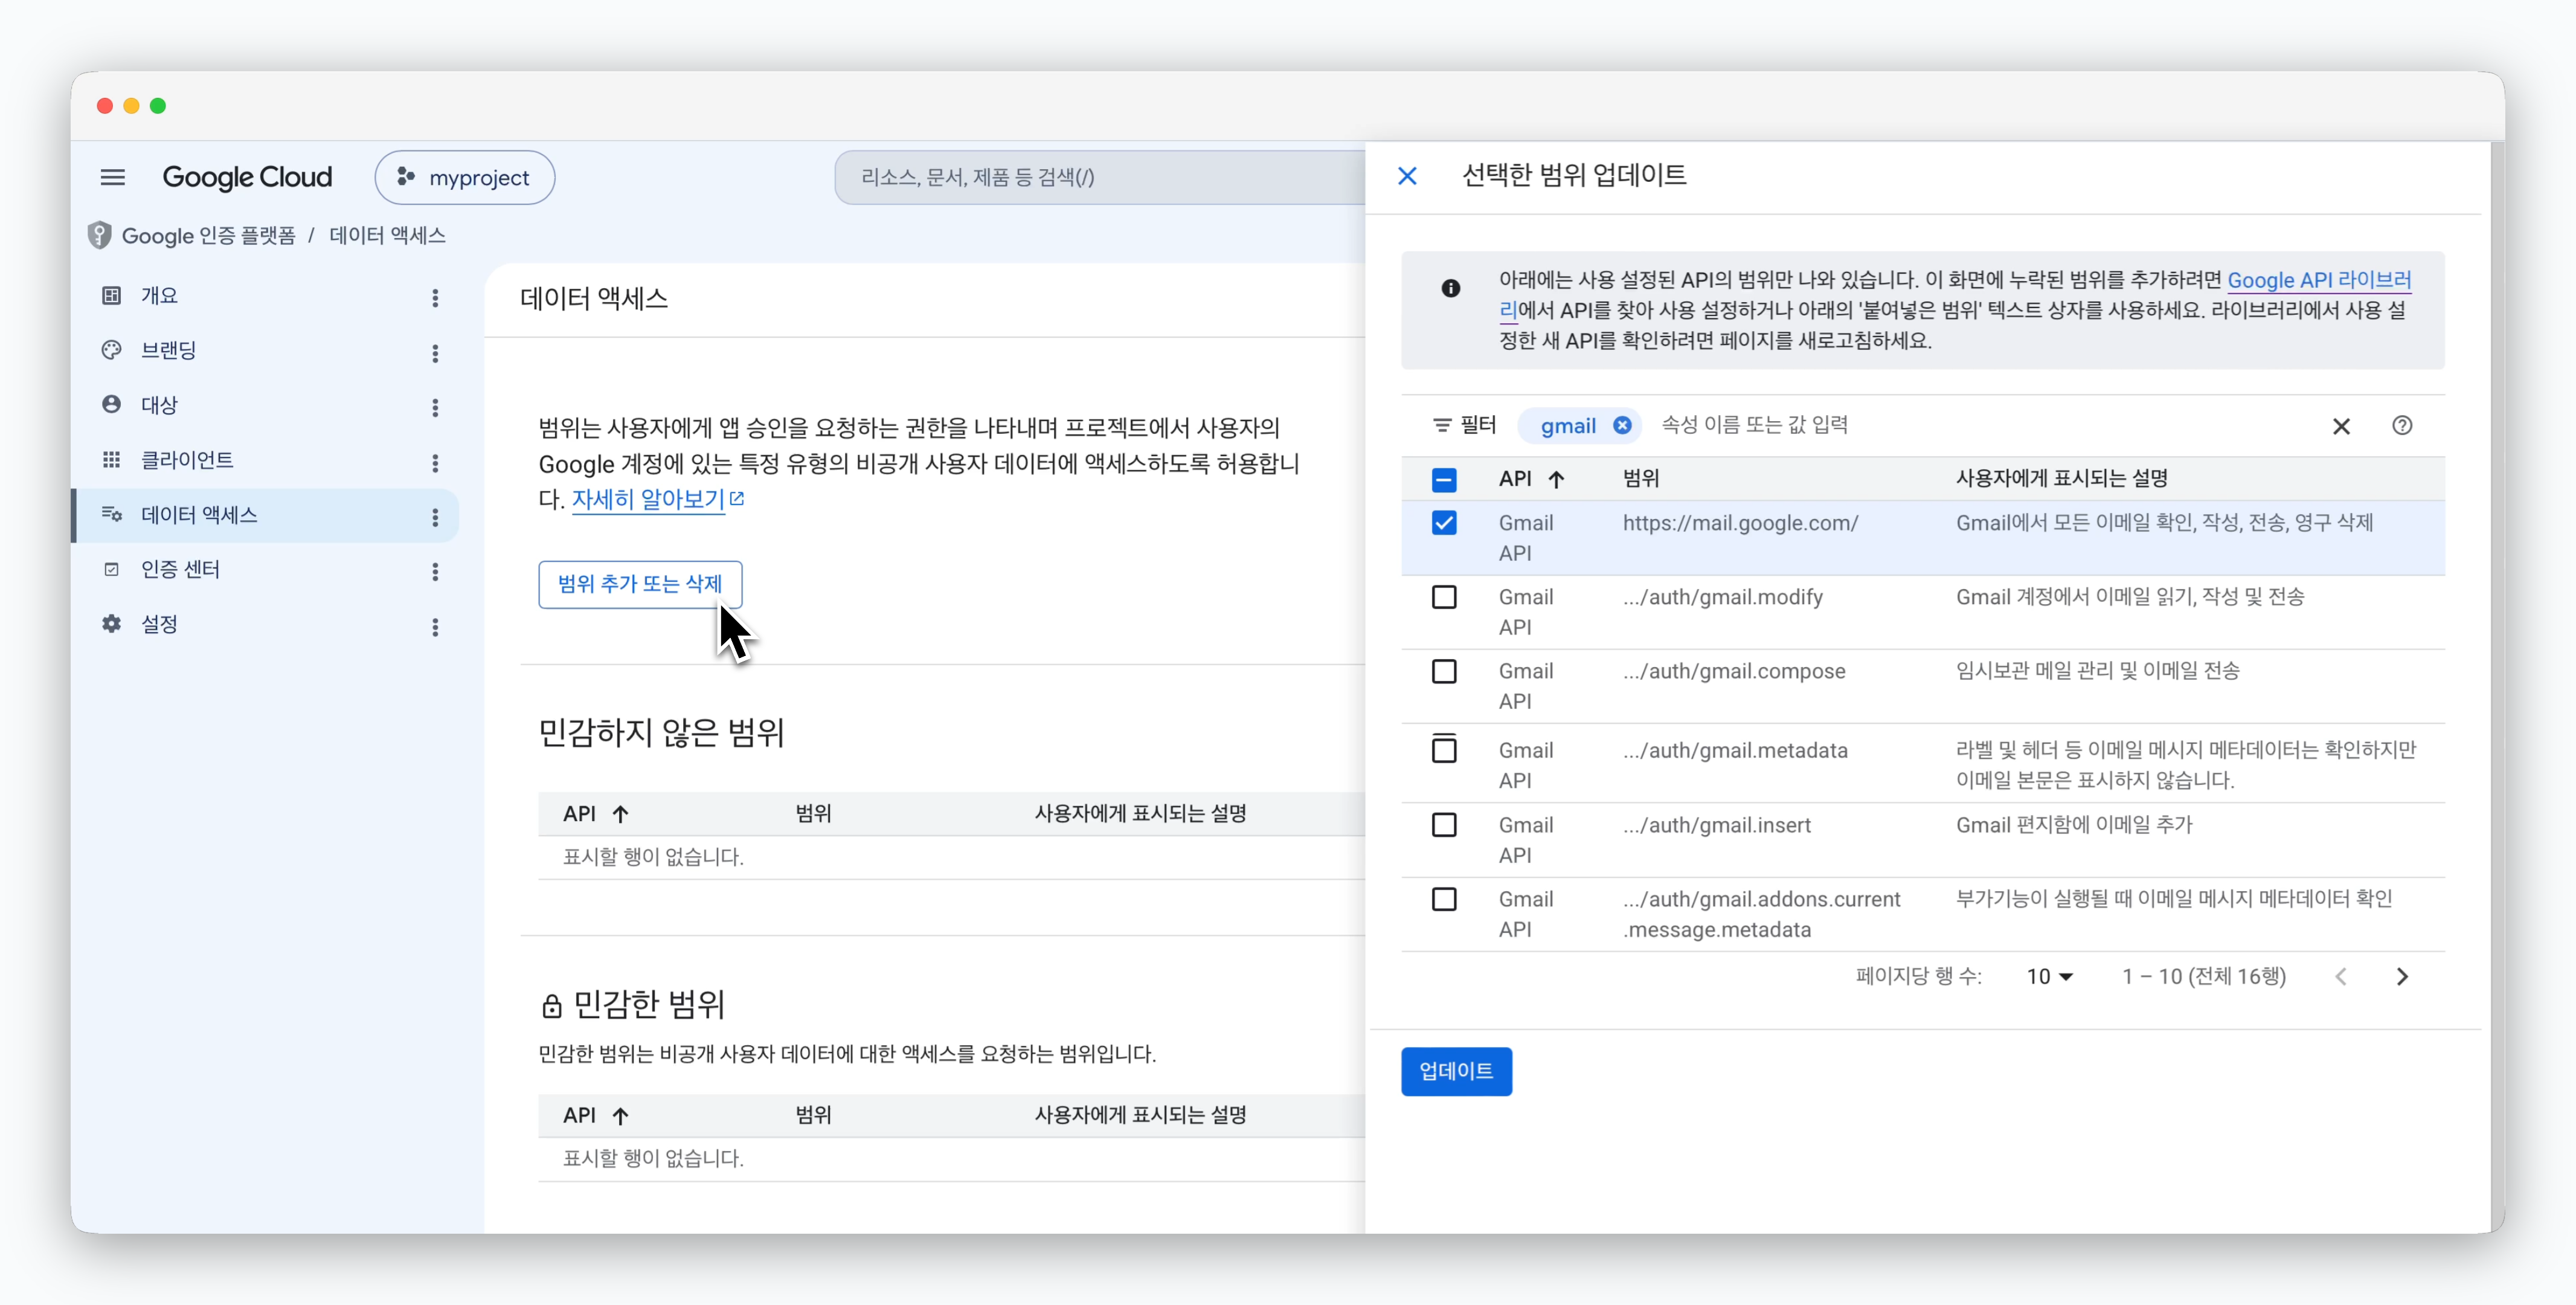Uncheck the https://mail.google.com/ scope
Viewport: 2576px width, 1305px height.
click(x=1444, y=523)
